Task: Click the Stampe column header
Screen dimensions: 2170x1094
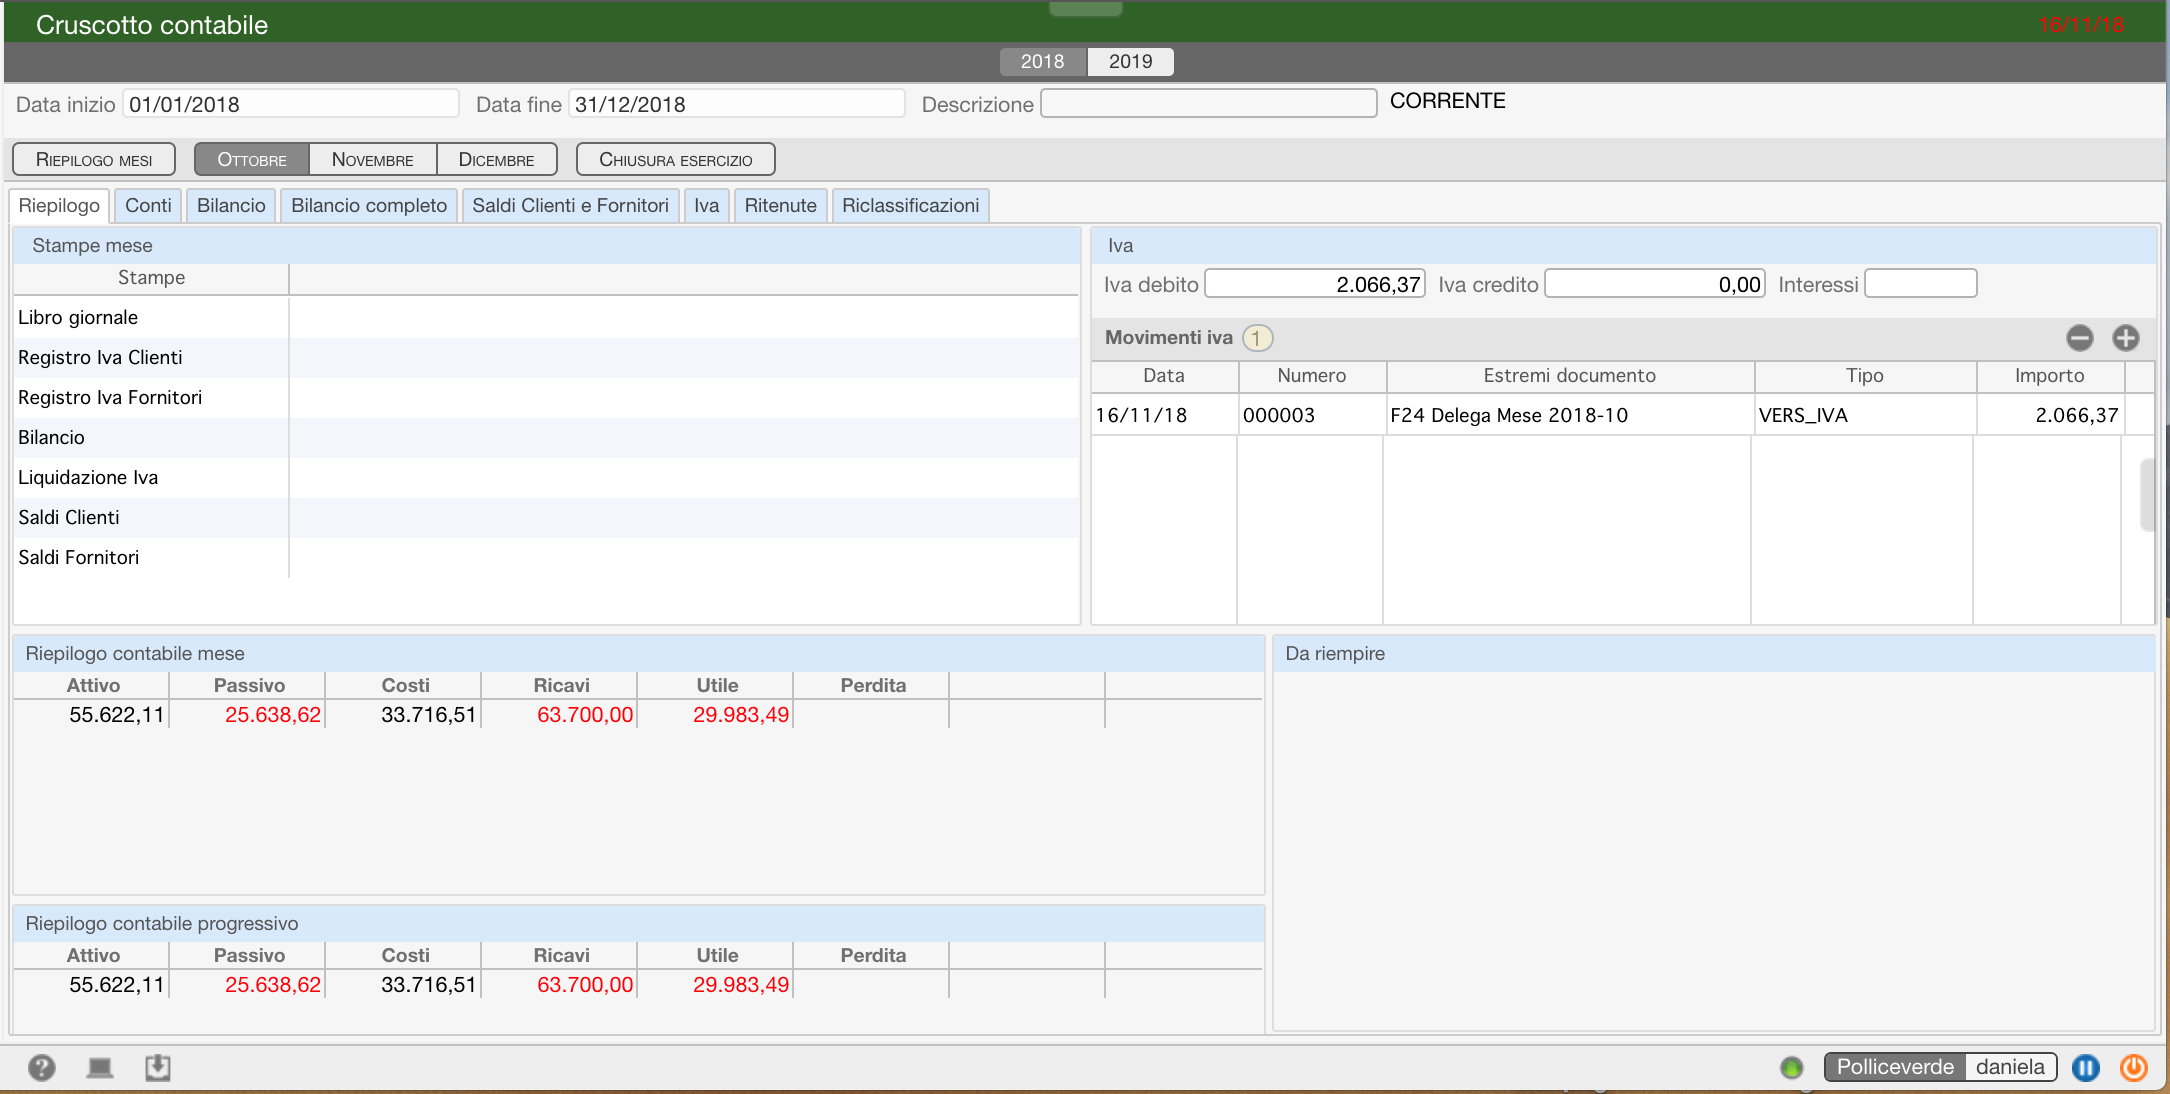Action: point(152,278)
